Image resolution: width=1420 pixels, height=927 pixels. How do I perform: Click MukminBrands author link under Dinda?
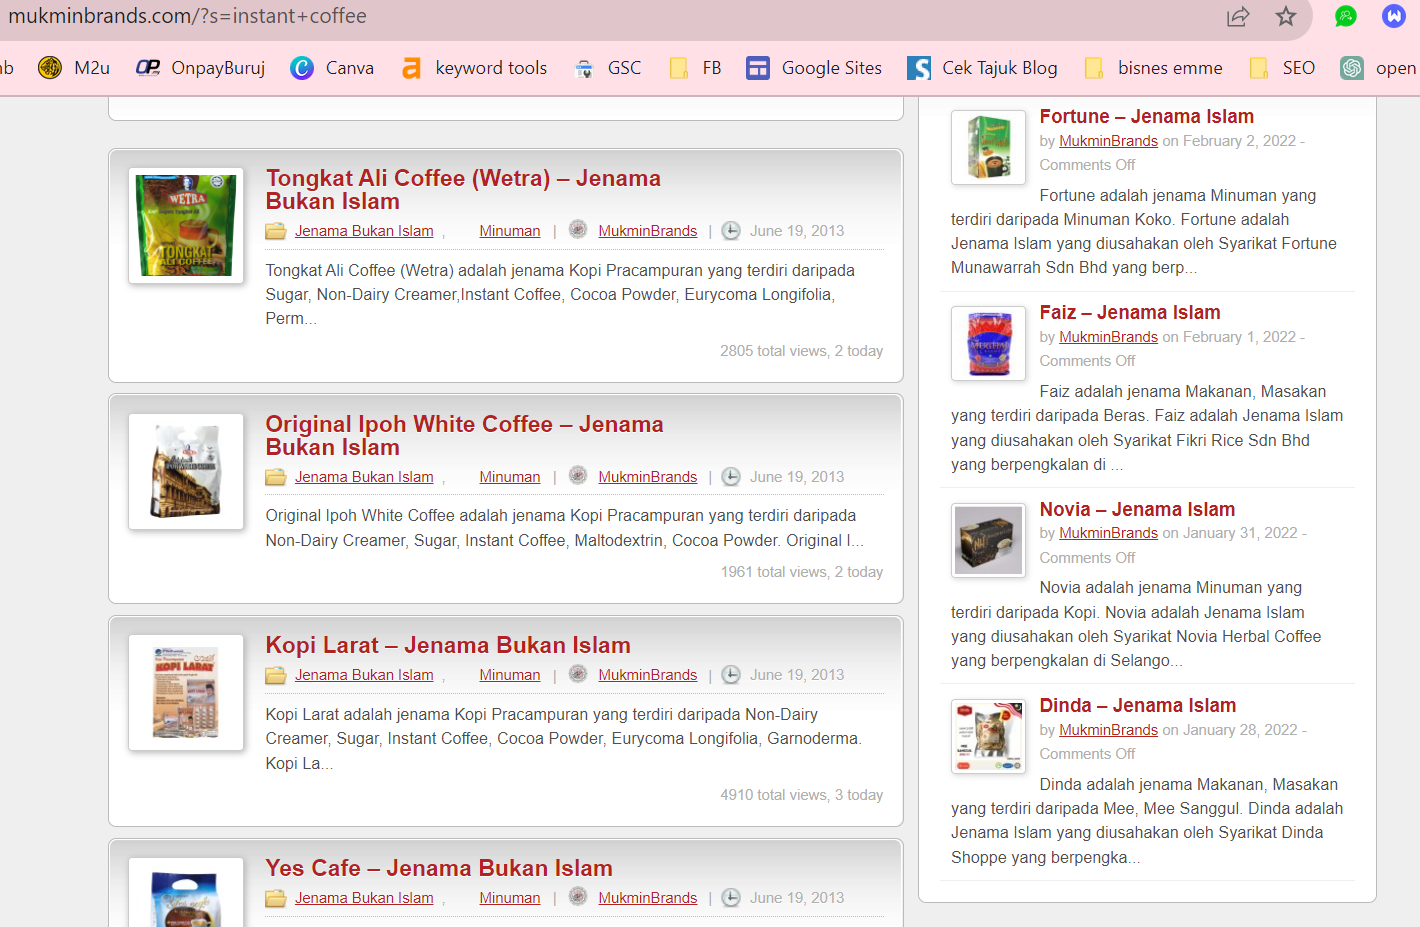point(1108,730)
